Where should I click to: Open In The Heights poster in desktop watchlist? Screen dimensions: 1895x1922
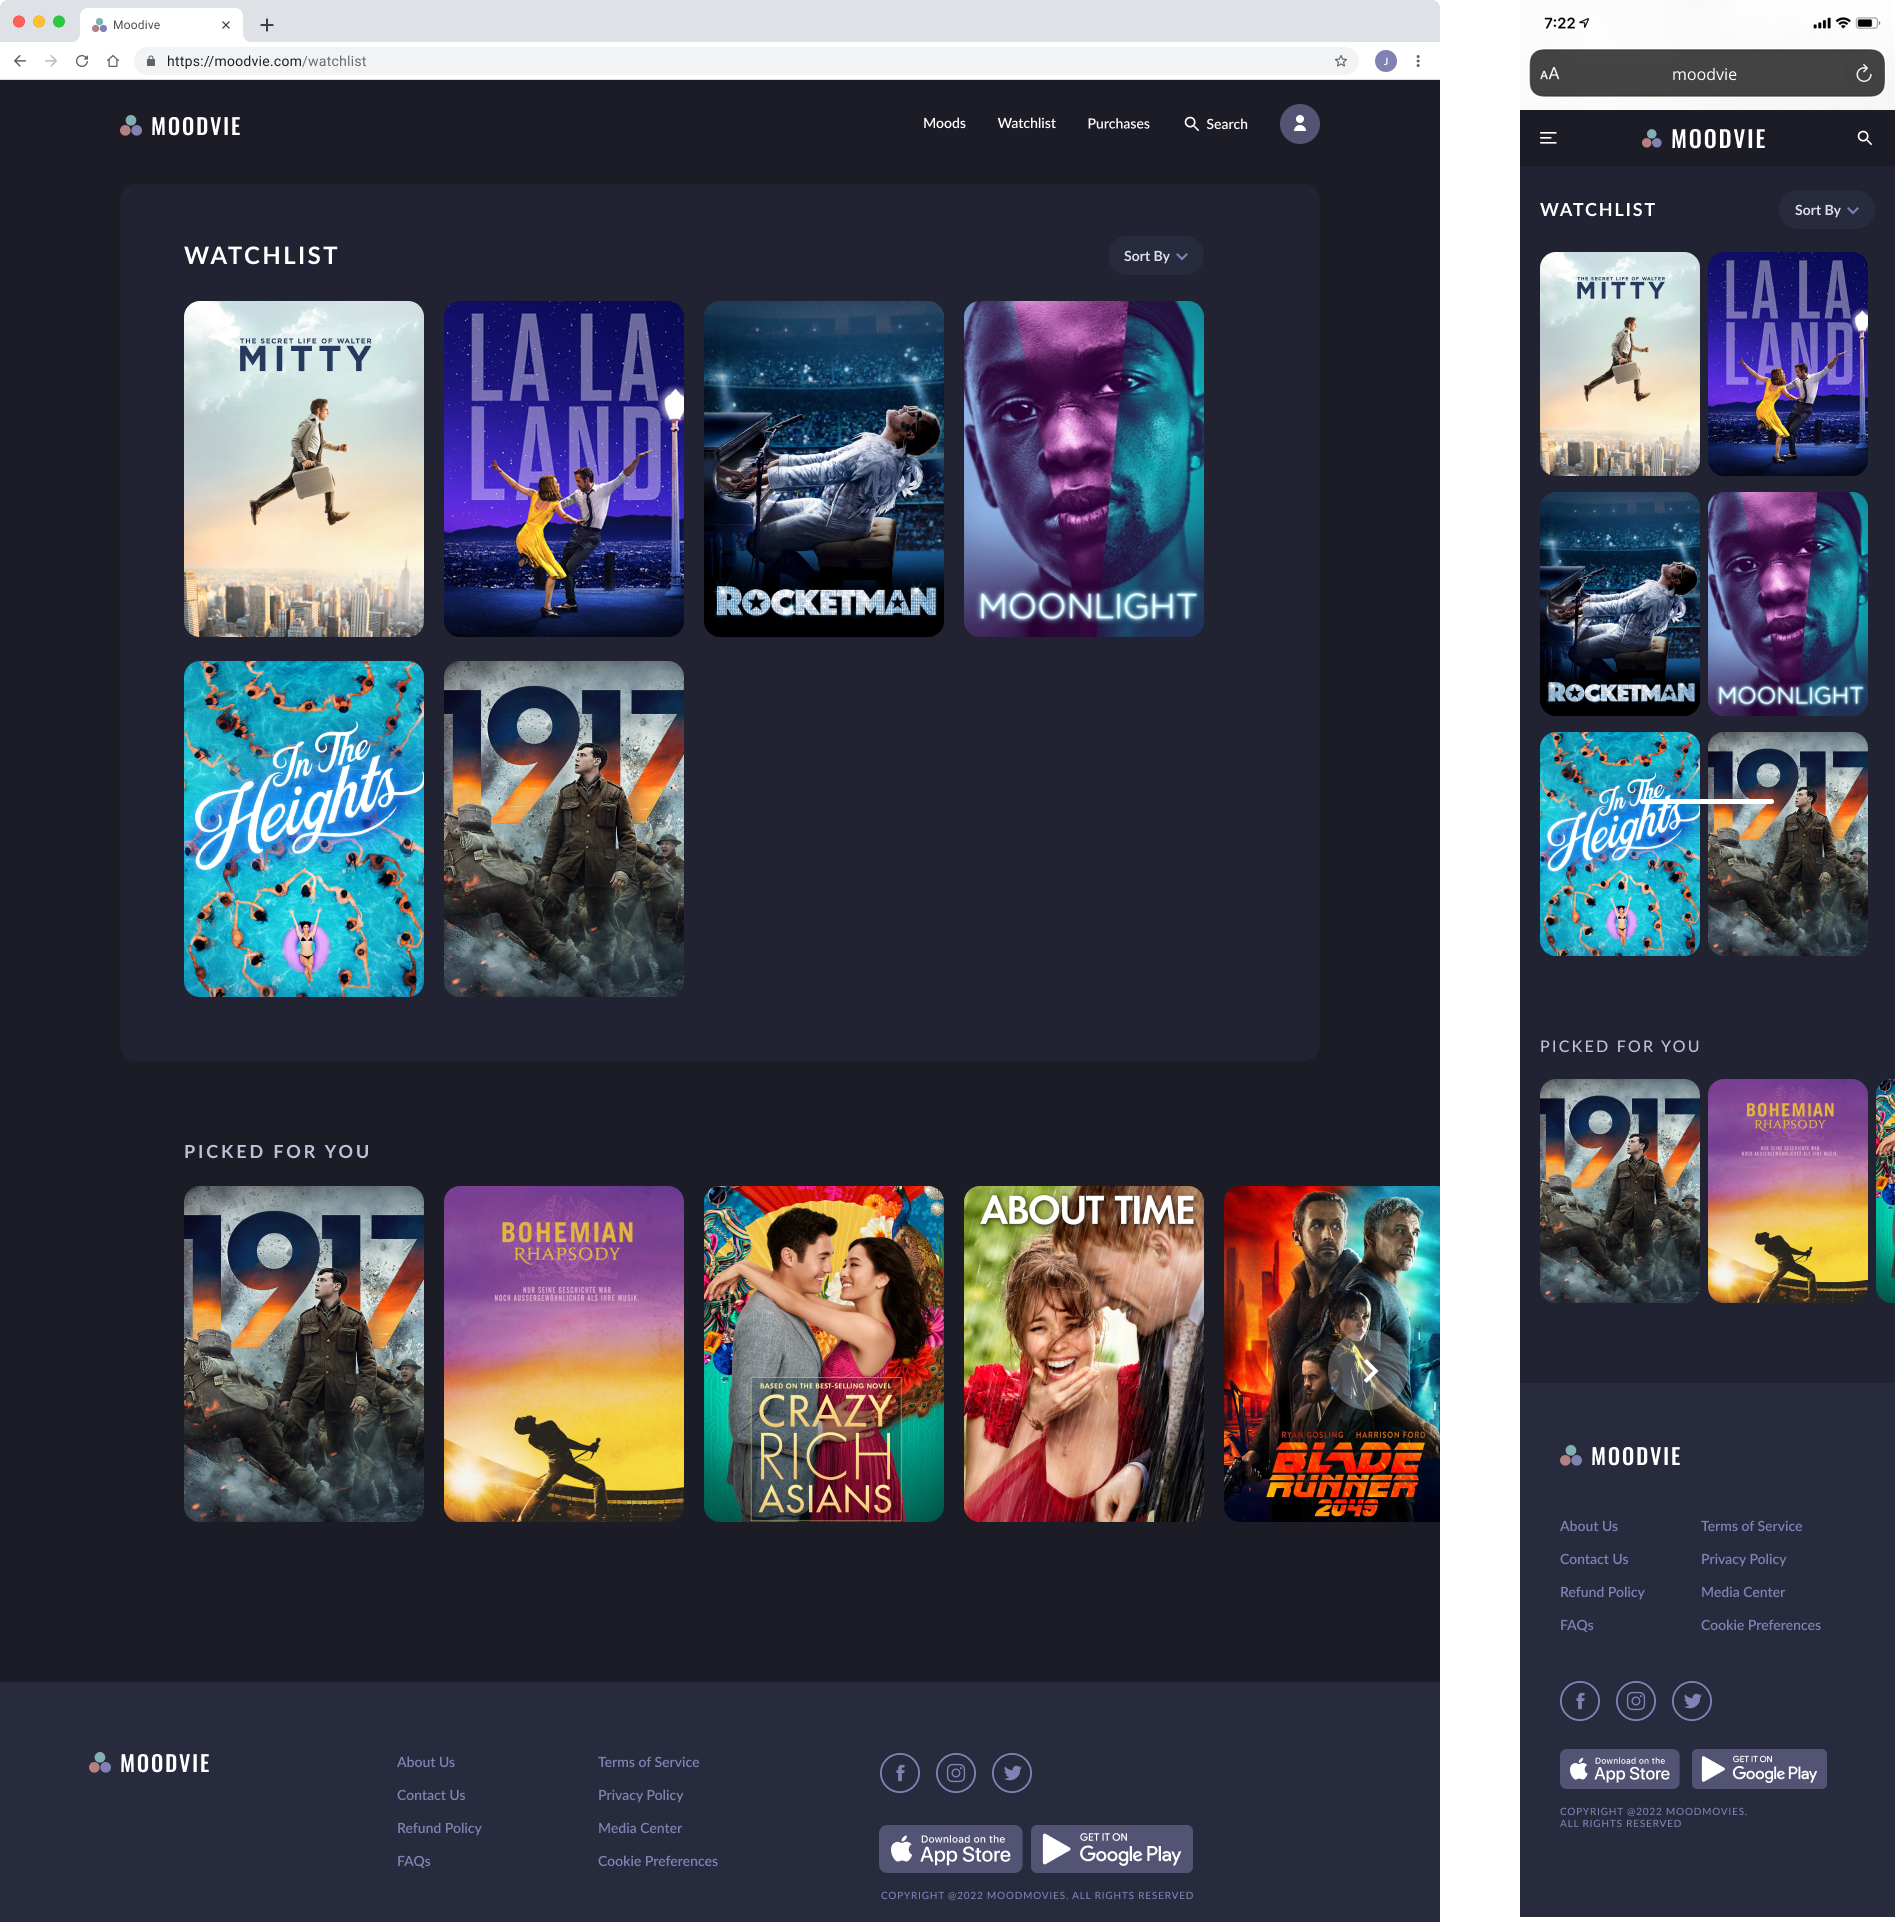tap(304, 829)
